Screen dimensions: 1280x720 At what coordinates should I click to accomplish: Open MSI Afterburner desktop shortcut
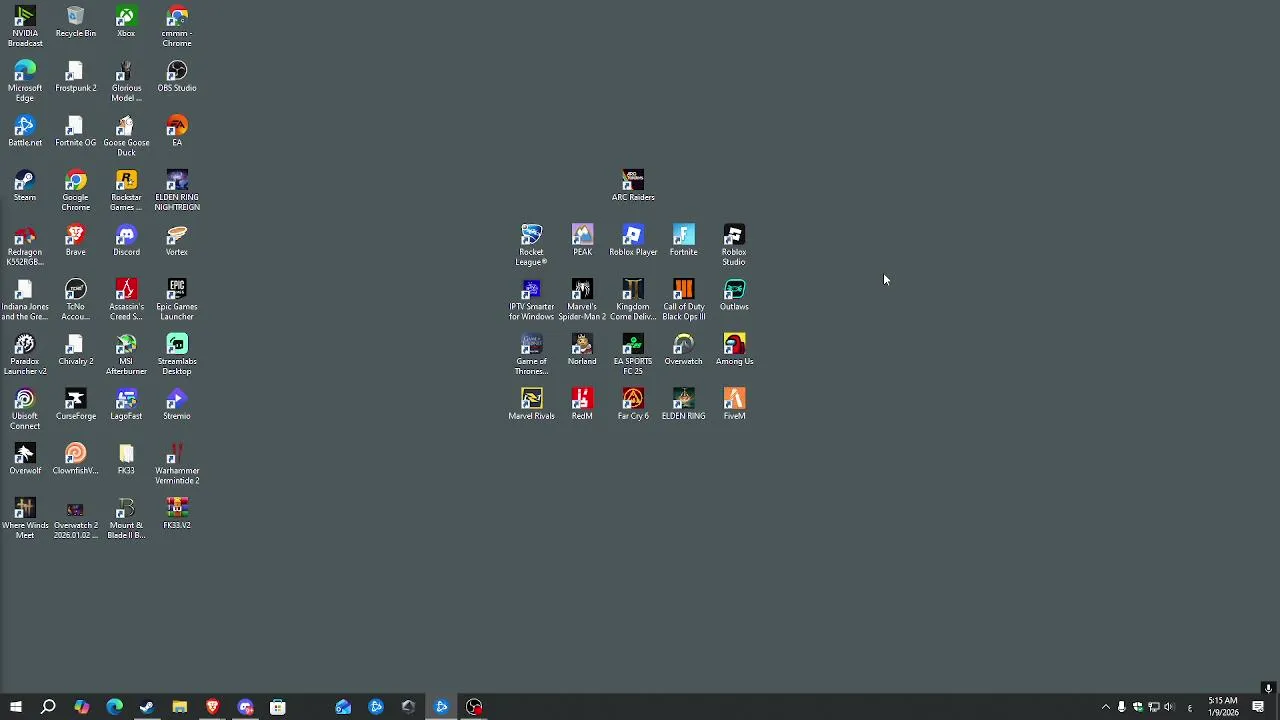click(126, 355)
